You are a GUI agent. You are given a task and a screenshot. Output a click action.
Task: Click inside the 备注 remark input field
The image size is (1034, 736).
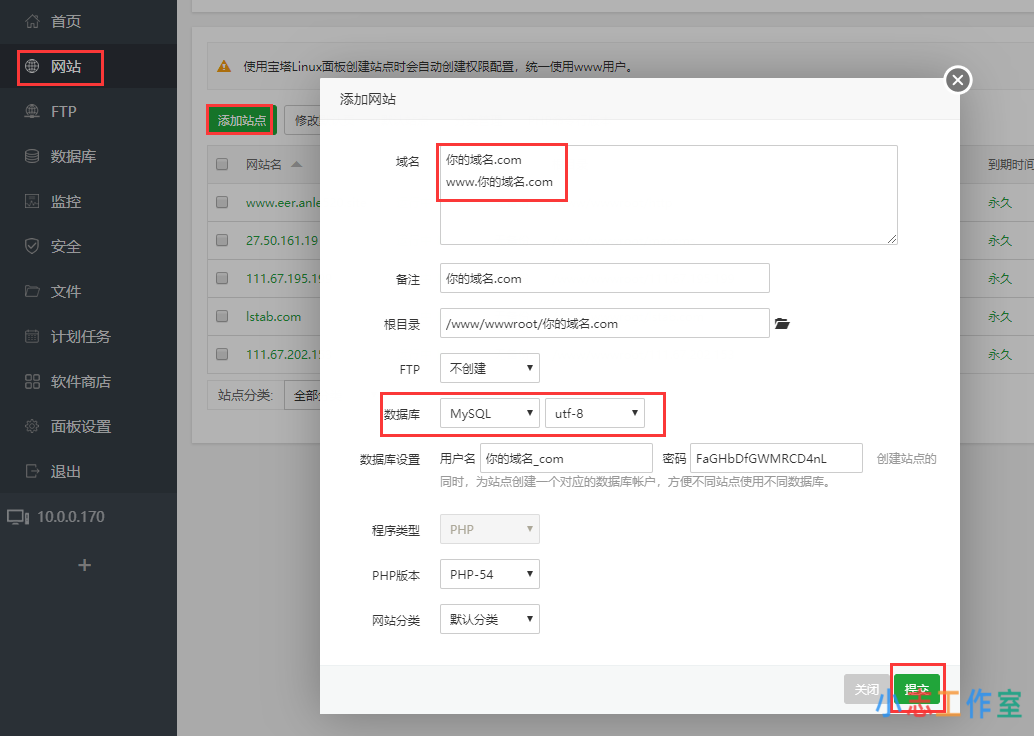(x=604, y=278)
